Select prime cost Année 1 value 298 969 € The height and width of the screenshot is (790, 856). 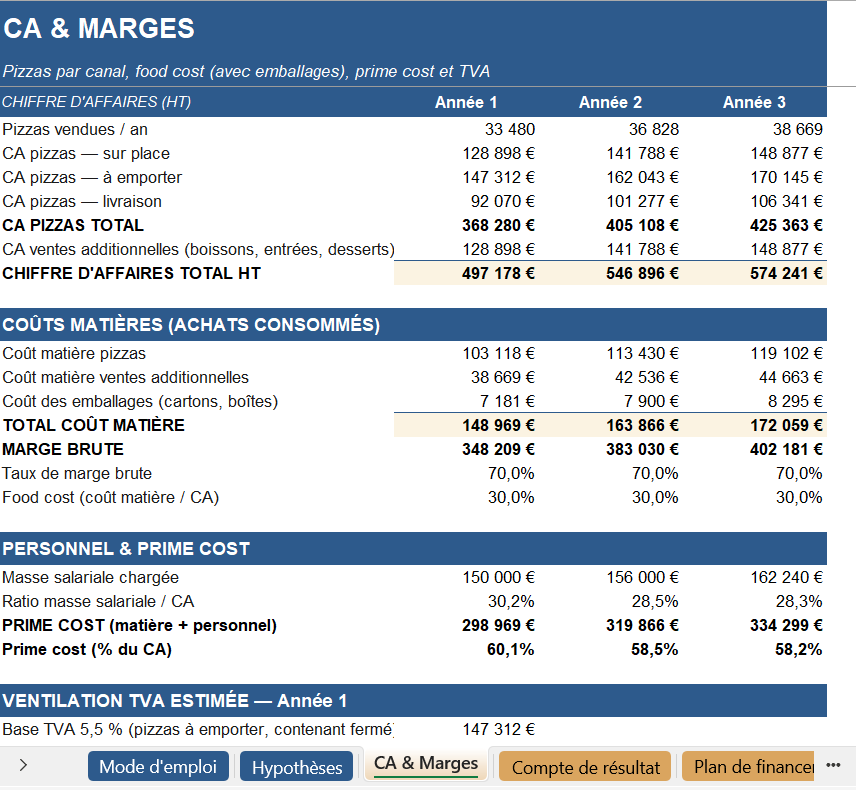[x=498, y=625]
